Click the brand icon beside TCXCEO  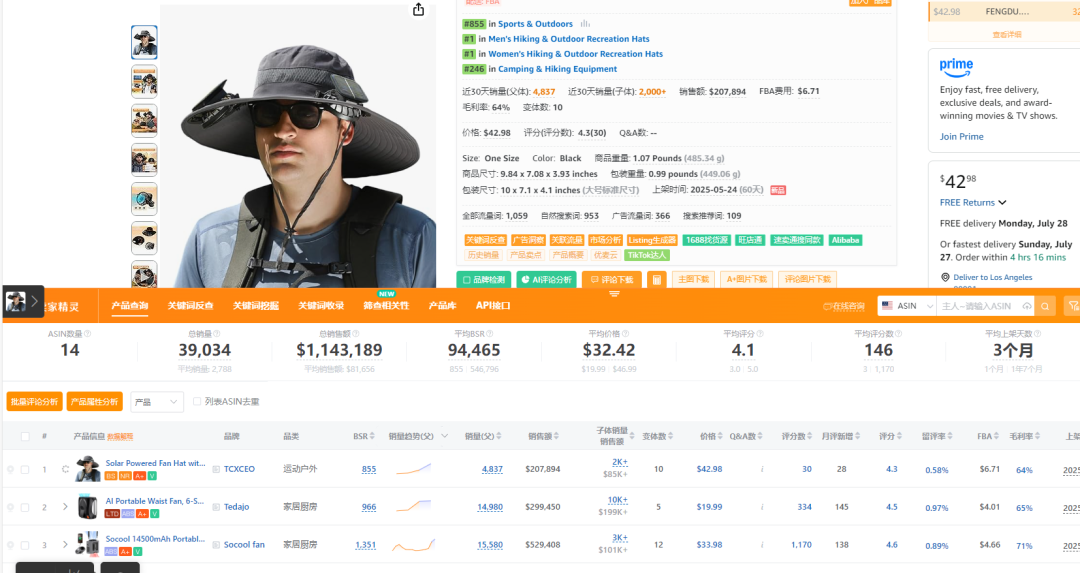pos(216,469)
